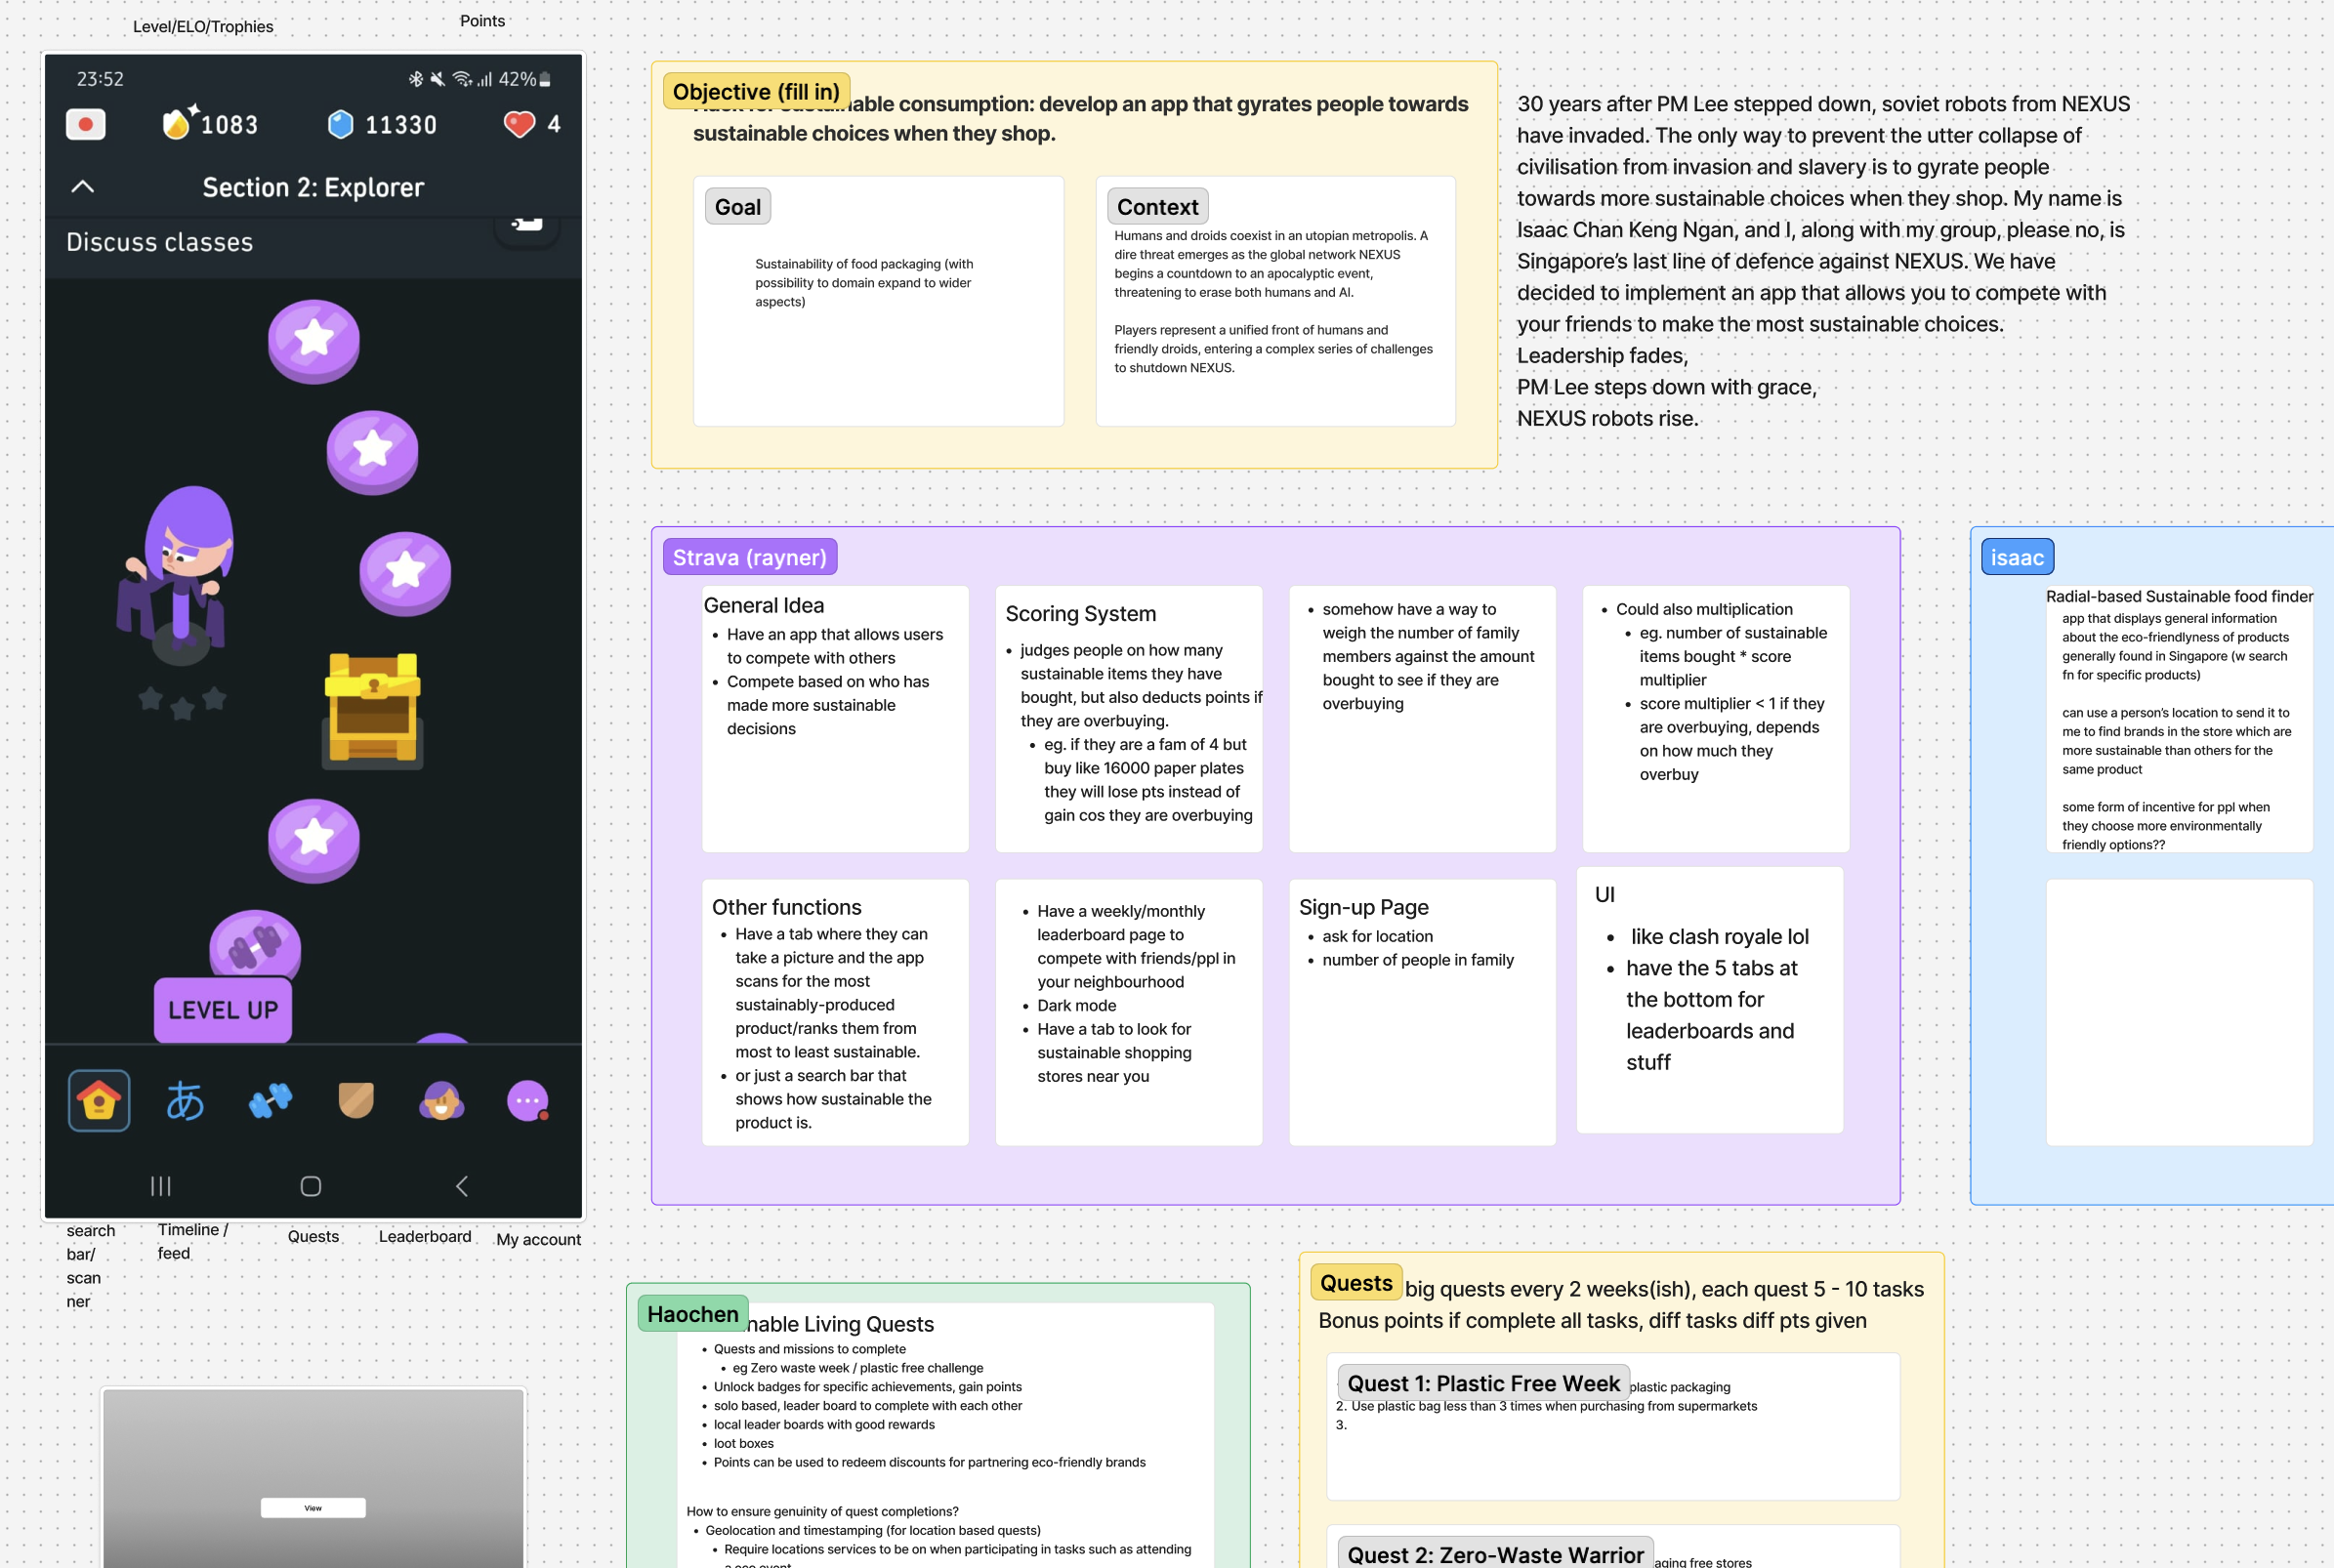
Task: Tap the purple more-options dots icon
Action: (528, 1101)
